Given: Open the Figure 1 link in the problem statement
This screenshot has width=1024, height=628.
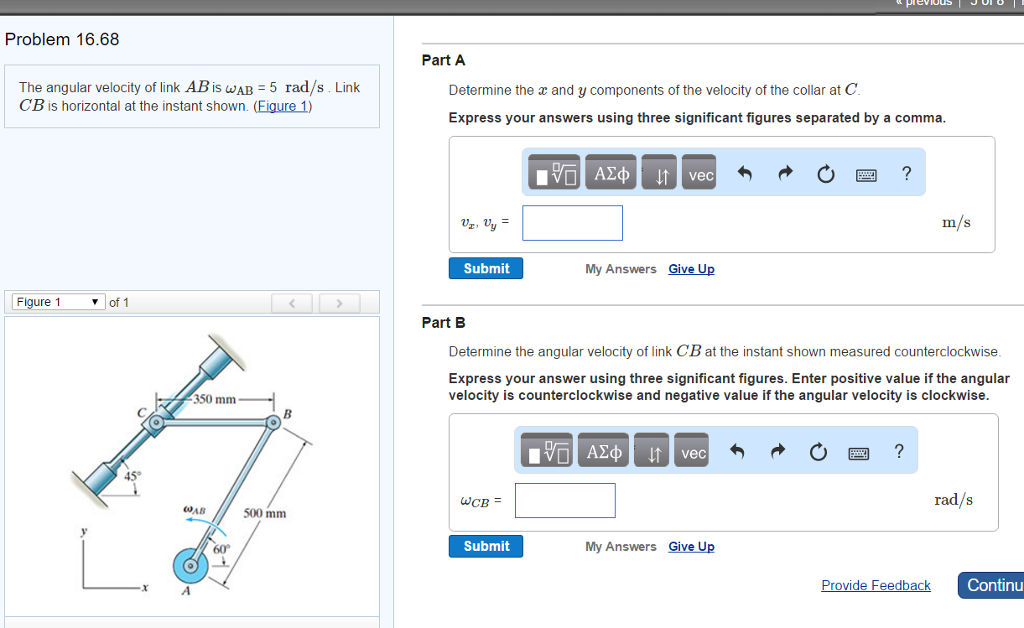Looking at the screenshot, I should (284, 105).
